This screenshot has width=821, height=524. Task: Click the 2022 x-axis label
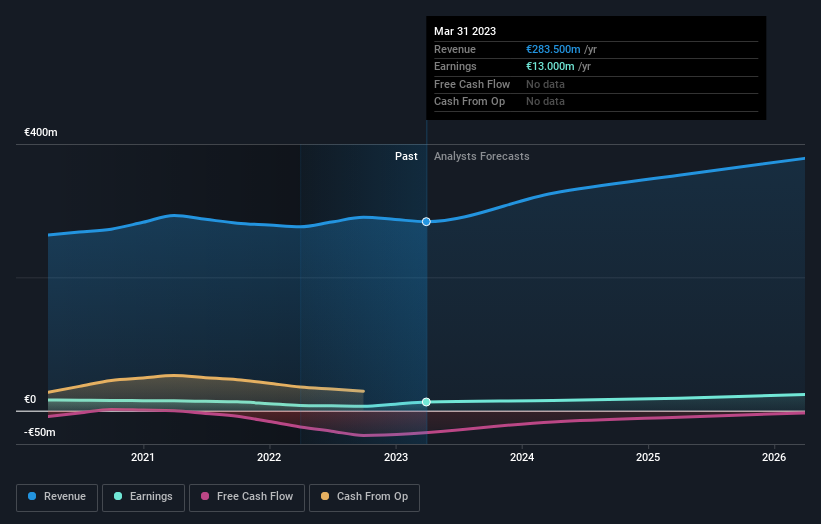[269, 457]
